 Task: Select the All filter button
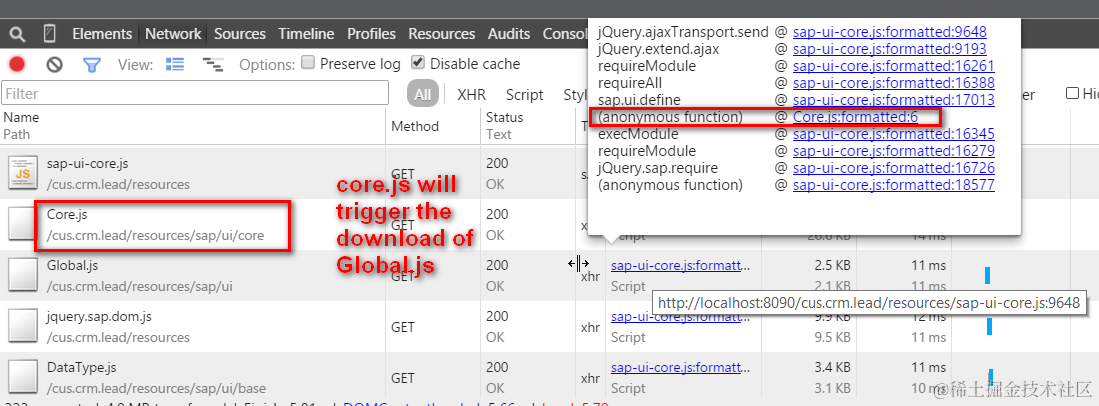click(x=423, y=95)
